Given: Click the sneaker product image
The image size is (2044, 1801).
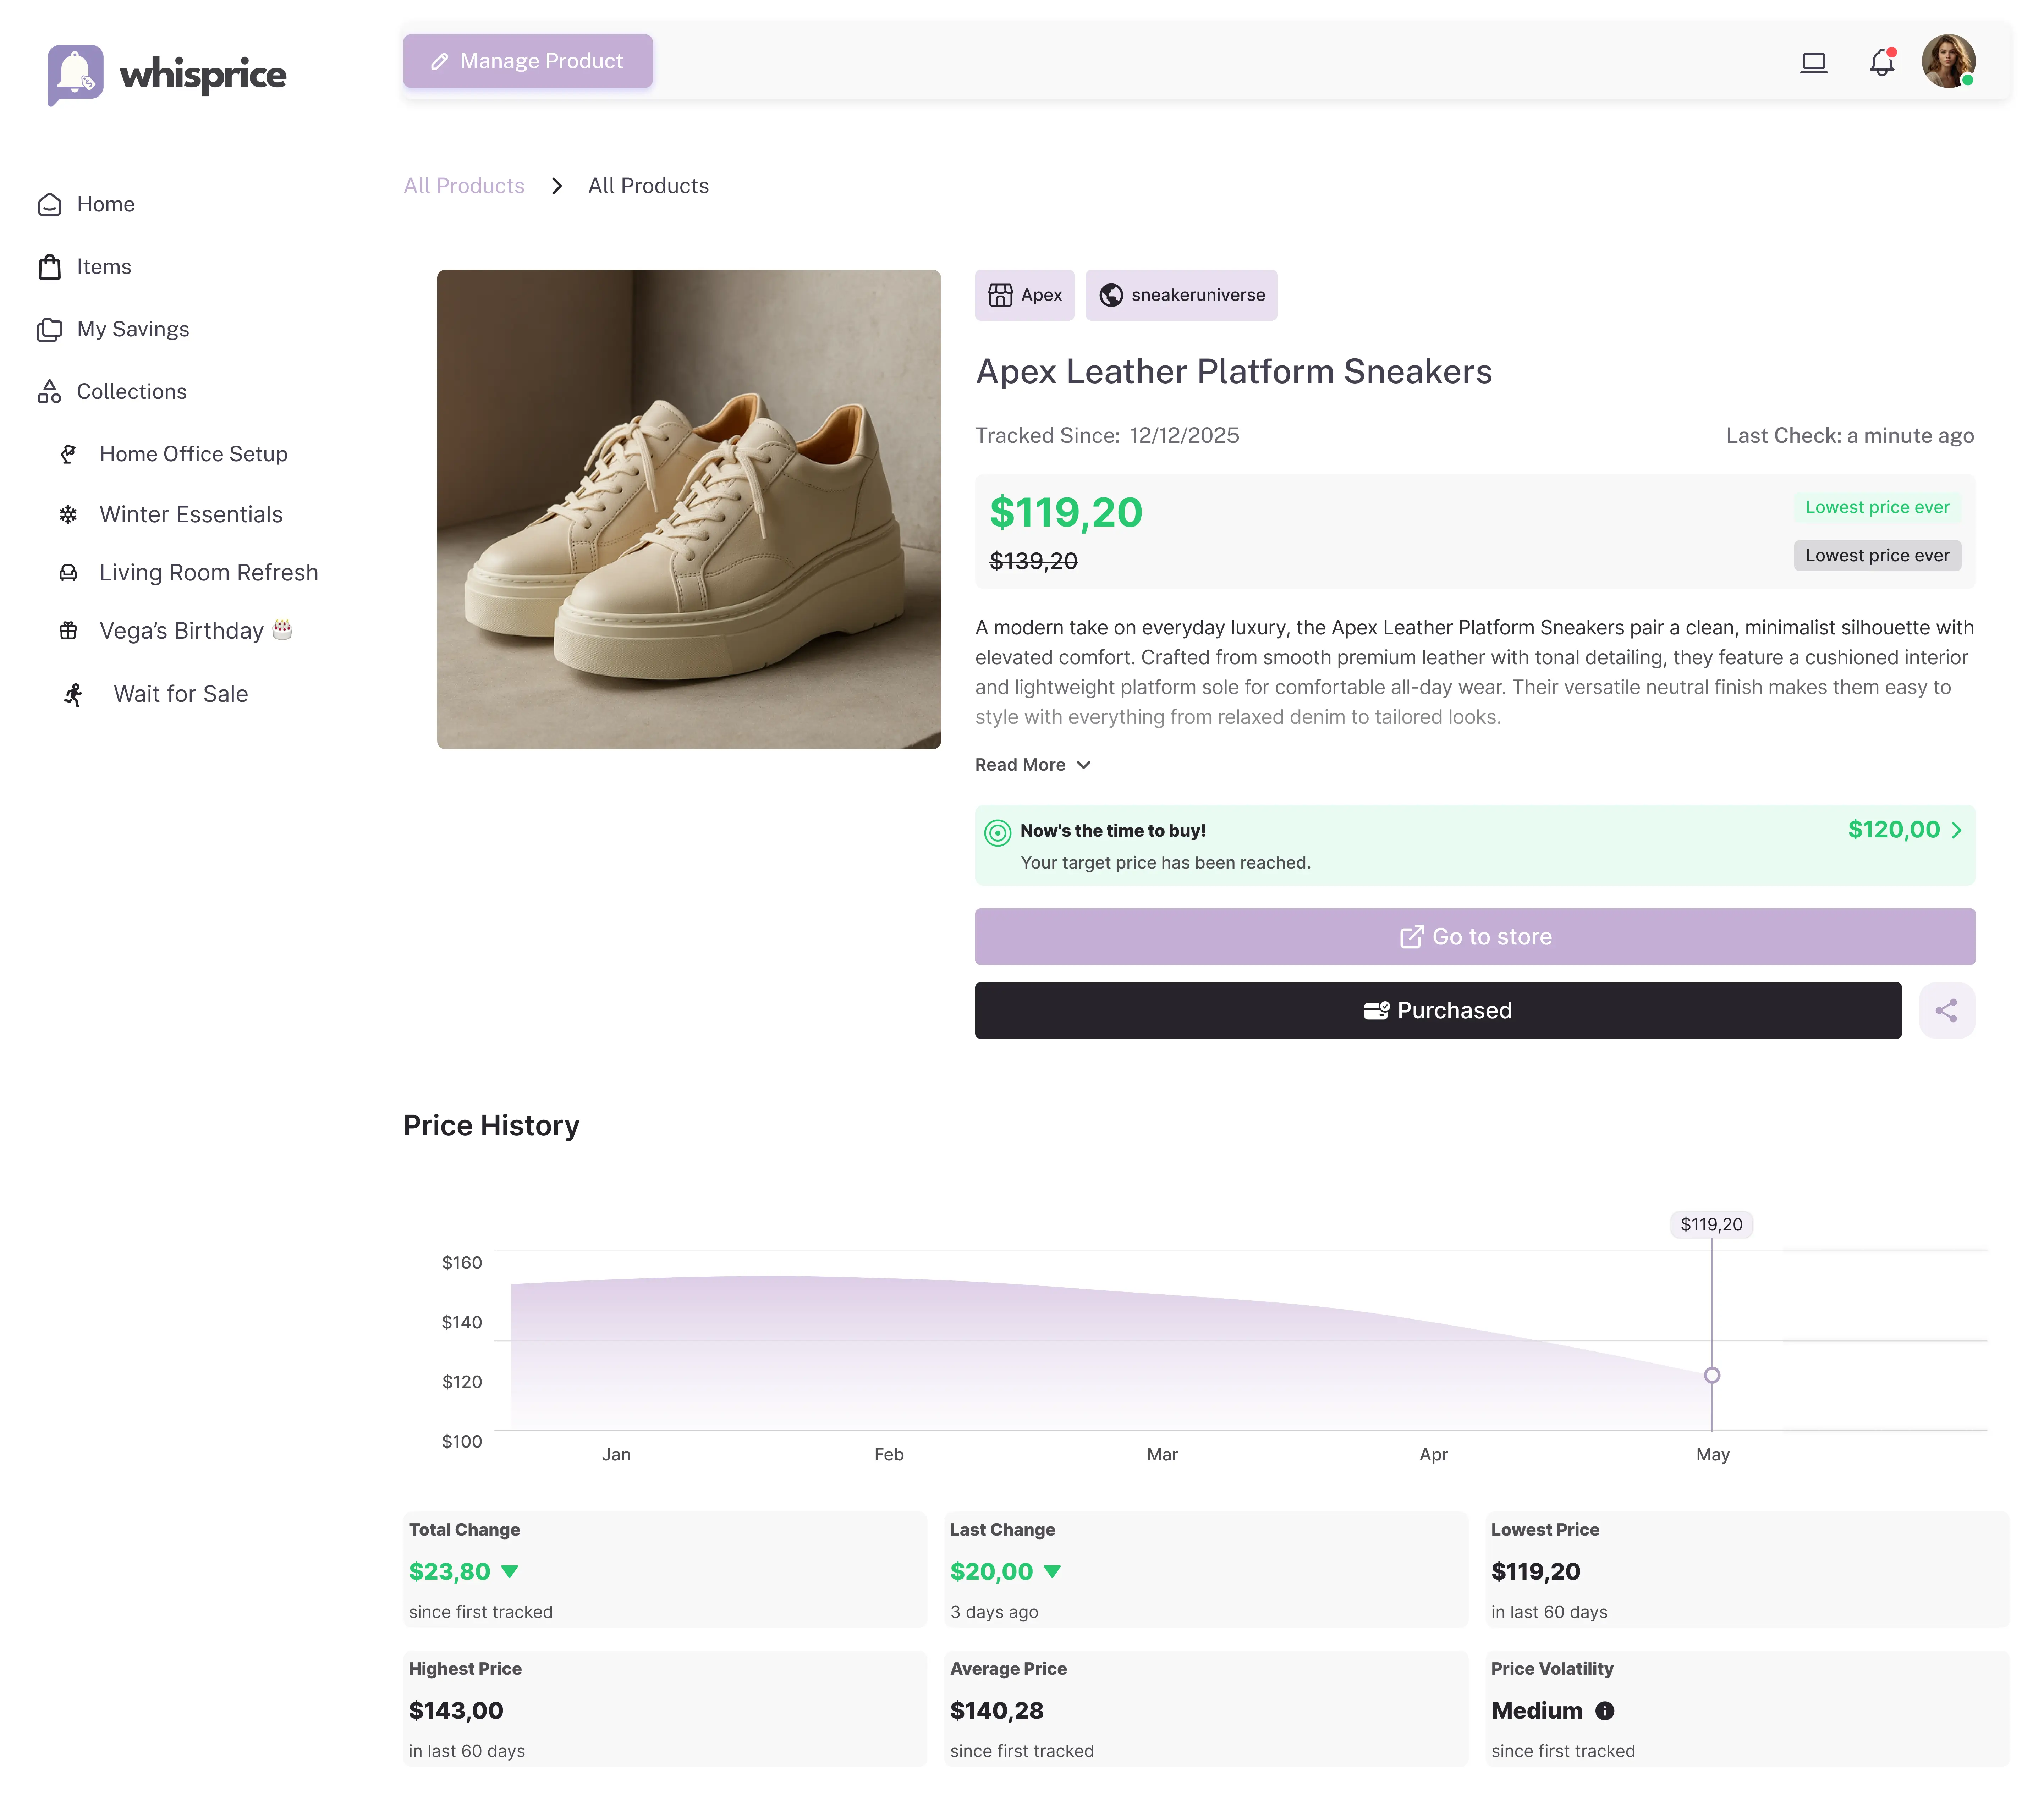Looking at the screenshot, I should (689, 509).
